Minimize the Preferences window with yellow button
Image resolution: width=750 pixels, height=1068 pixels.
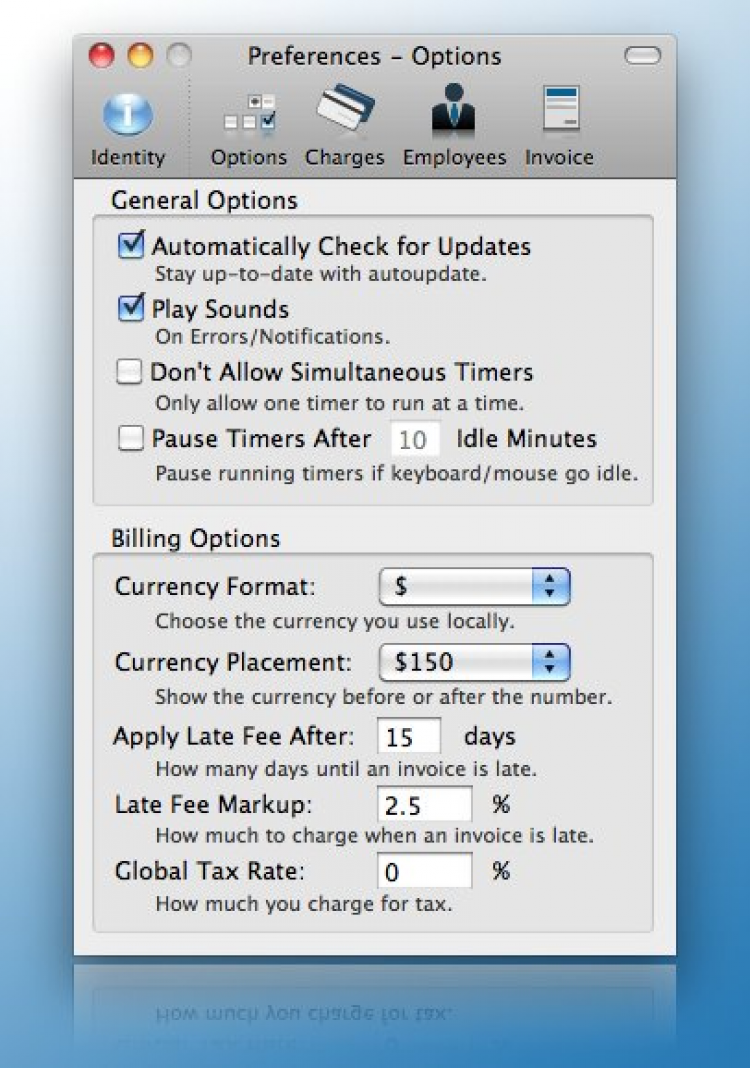140,56
